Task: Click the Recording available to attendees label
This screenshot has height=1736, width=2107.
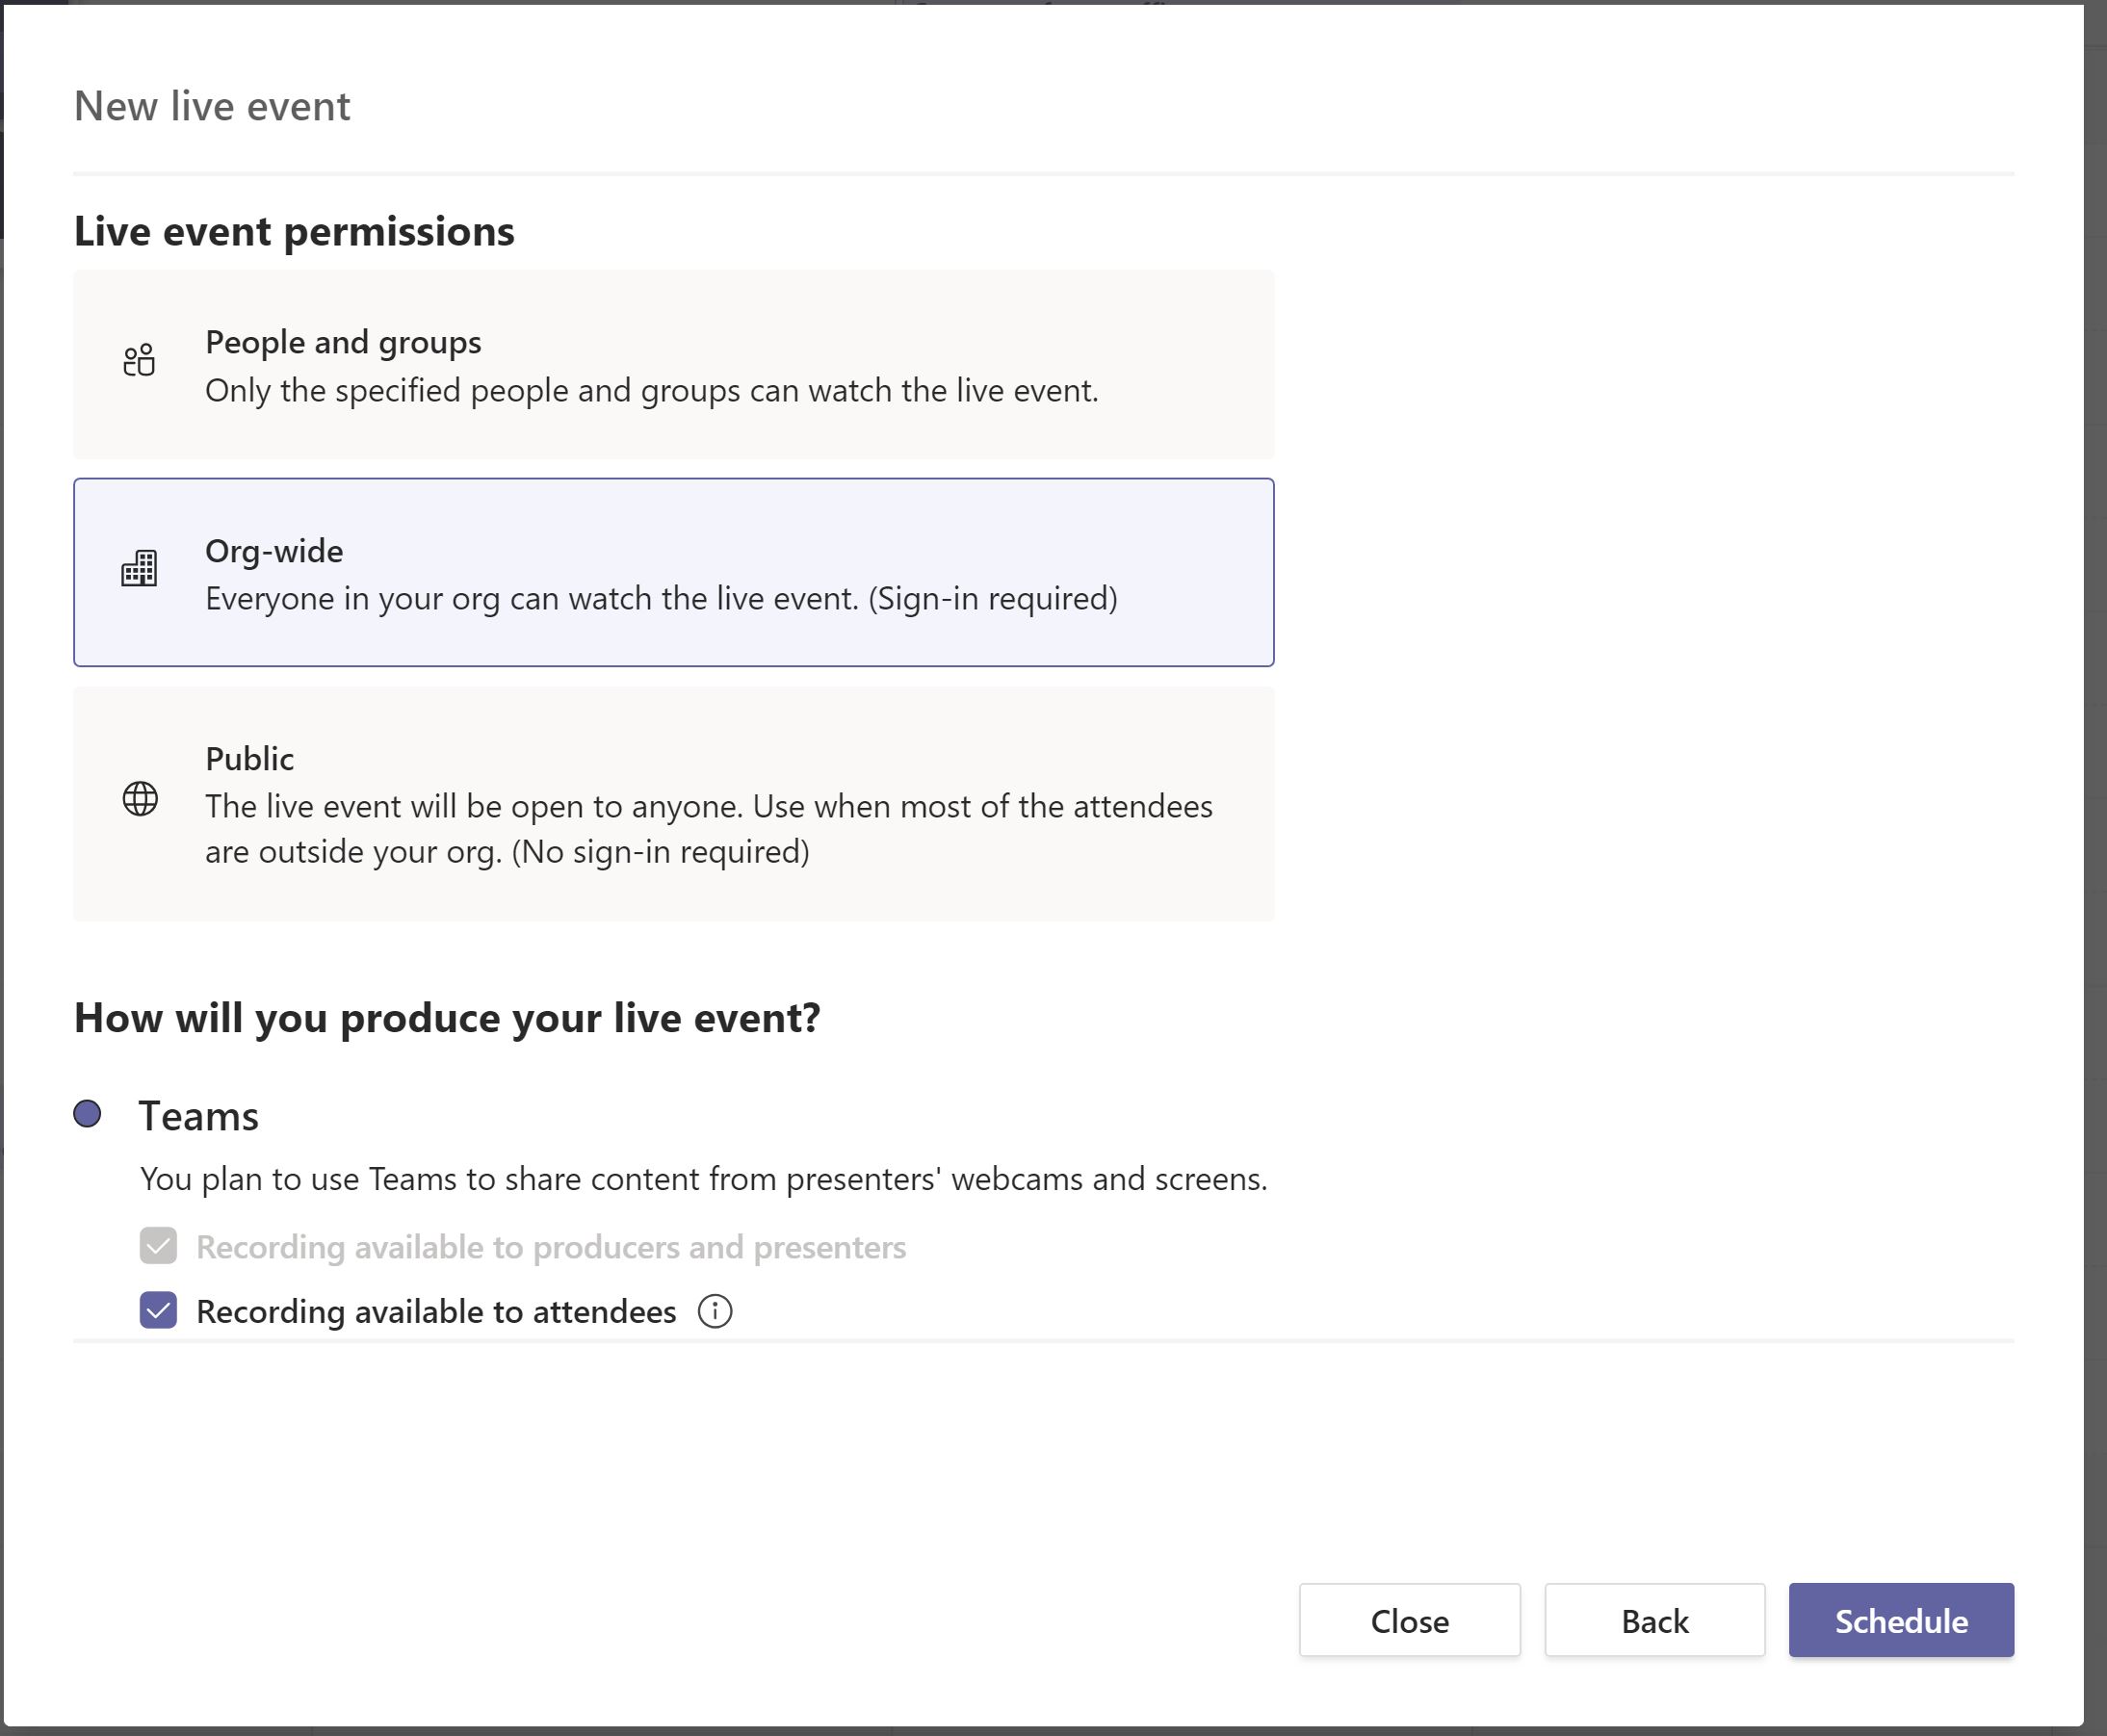Action: click(436, 1311)
